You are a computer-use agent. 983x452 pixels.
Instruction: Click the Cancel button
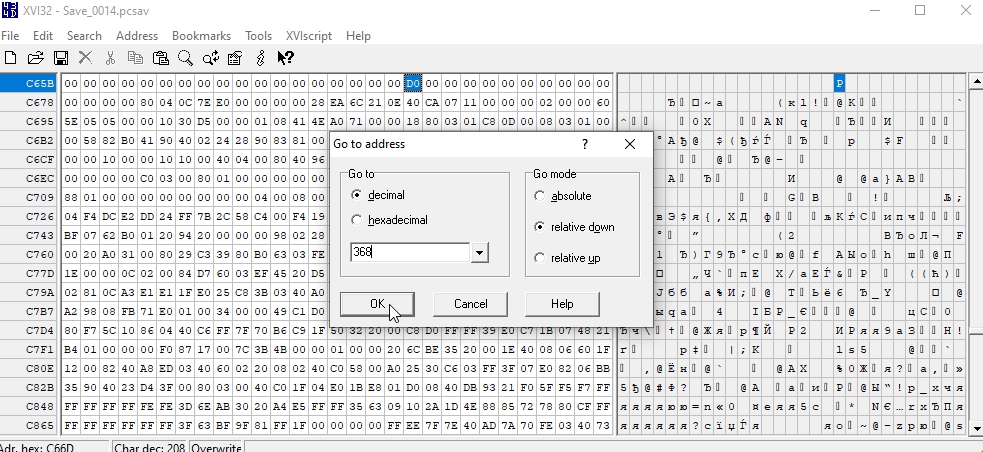(x=470, y=304)
